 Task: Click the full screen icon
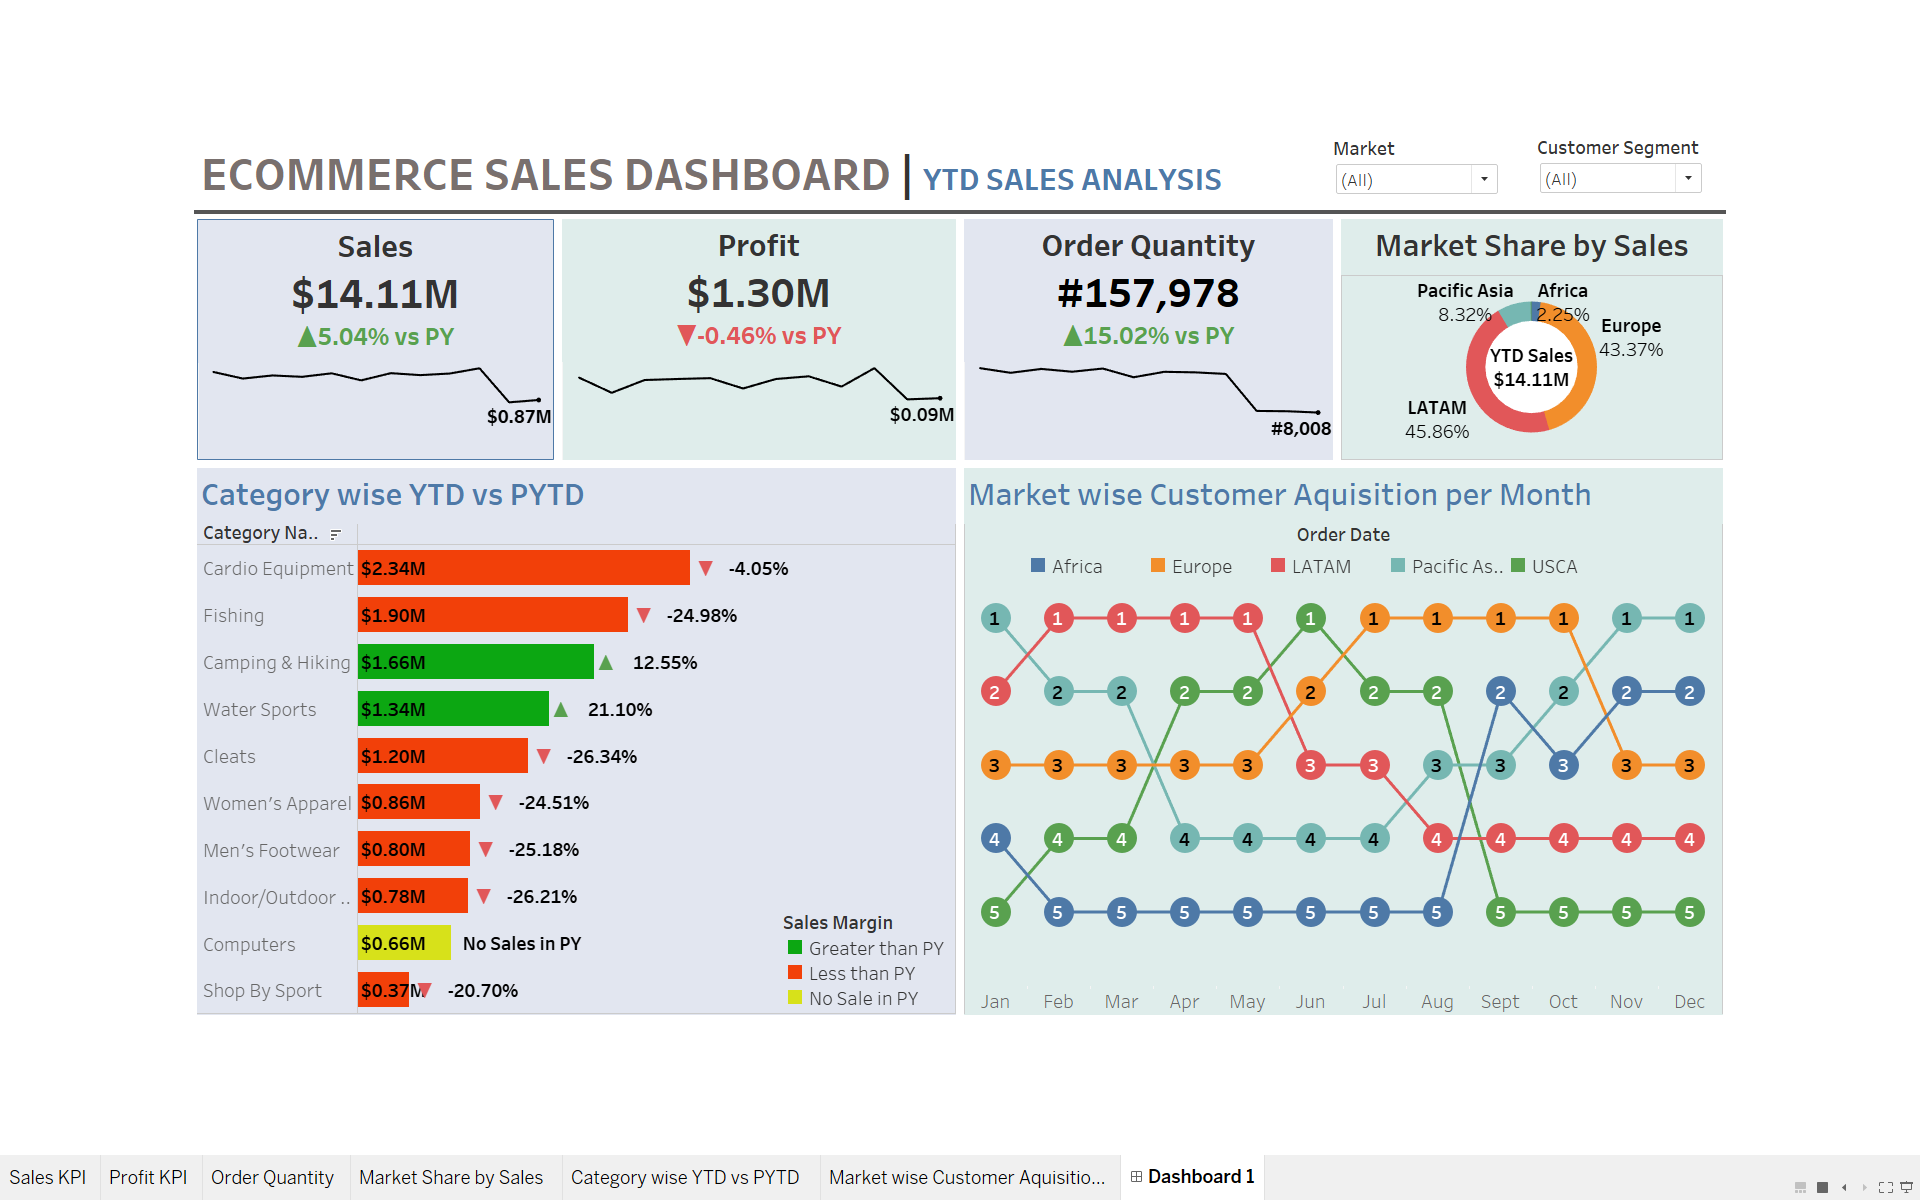1885,1187
